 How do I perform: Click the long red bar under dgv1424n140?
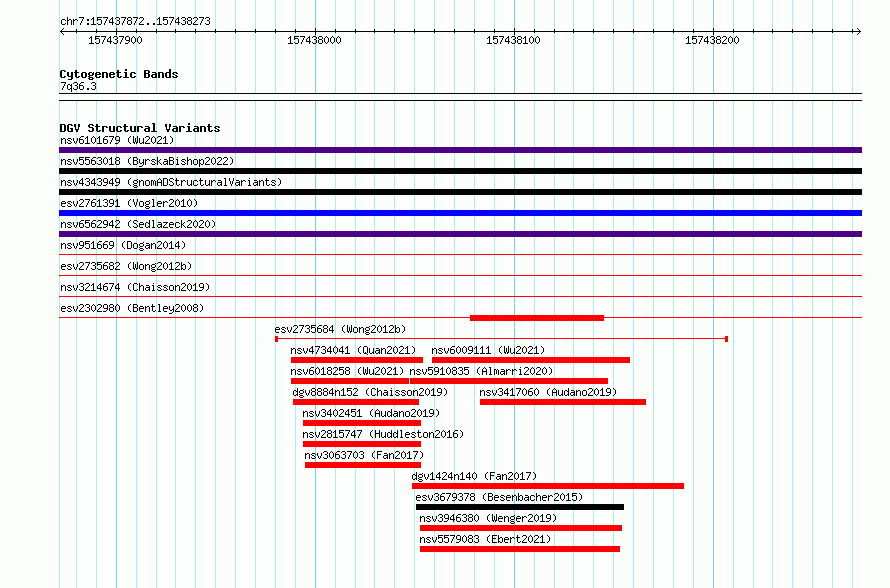click(548, 486)
